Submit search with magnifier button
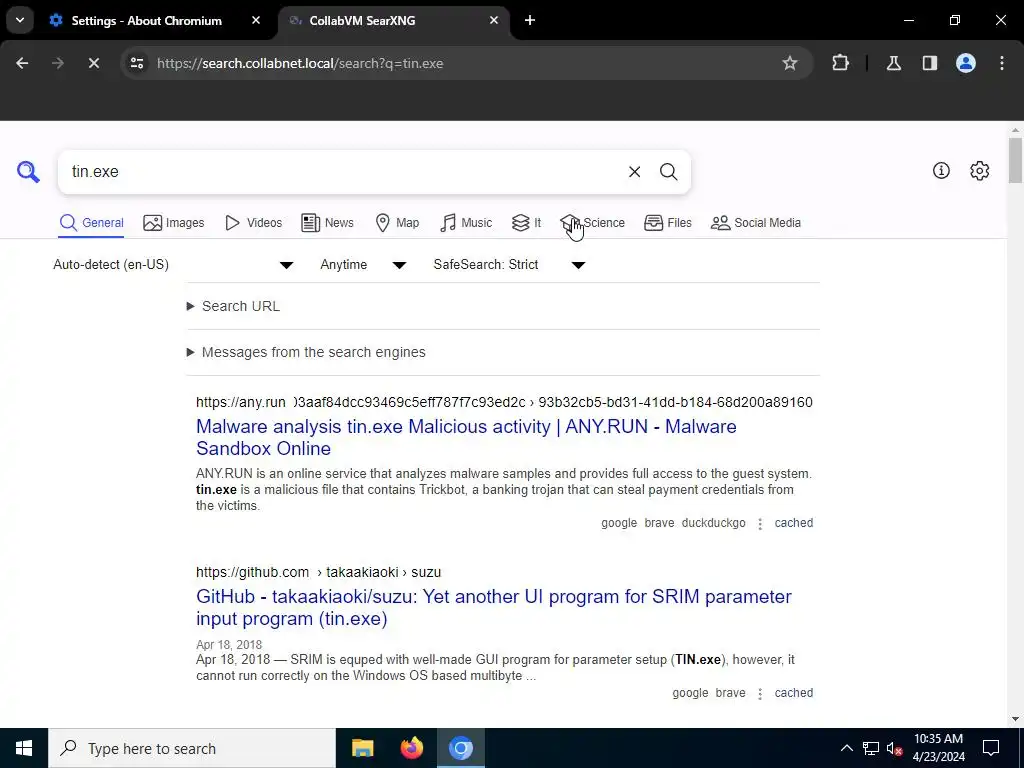This screenshot has height=768, width=1024. point(668,172)
